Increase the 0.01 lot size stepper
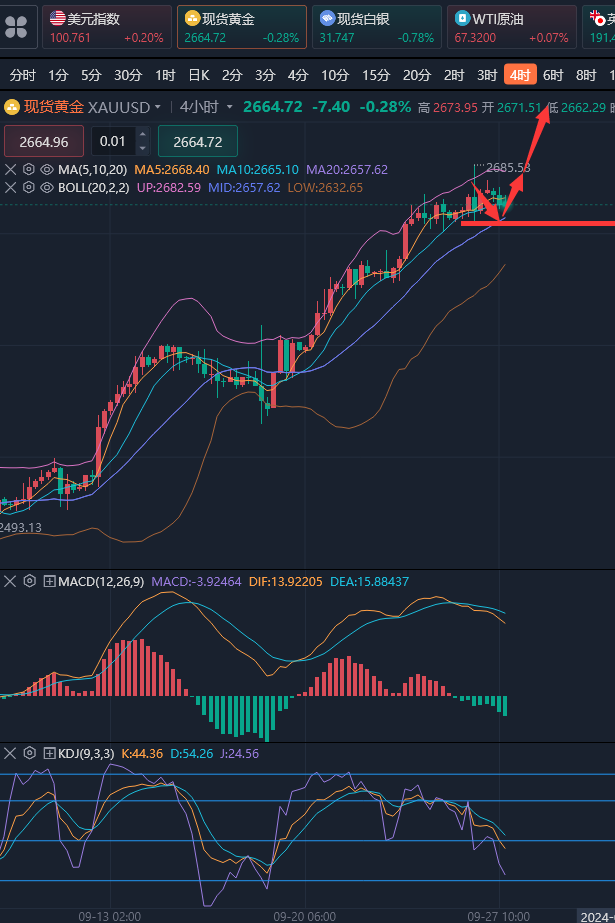The image size is (615, 923). [x=142, y=135]
